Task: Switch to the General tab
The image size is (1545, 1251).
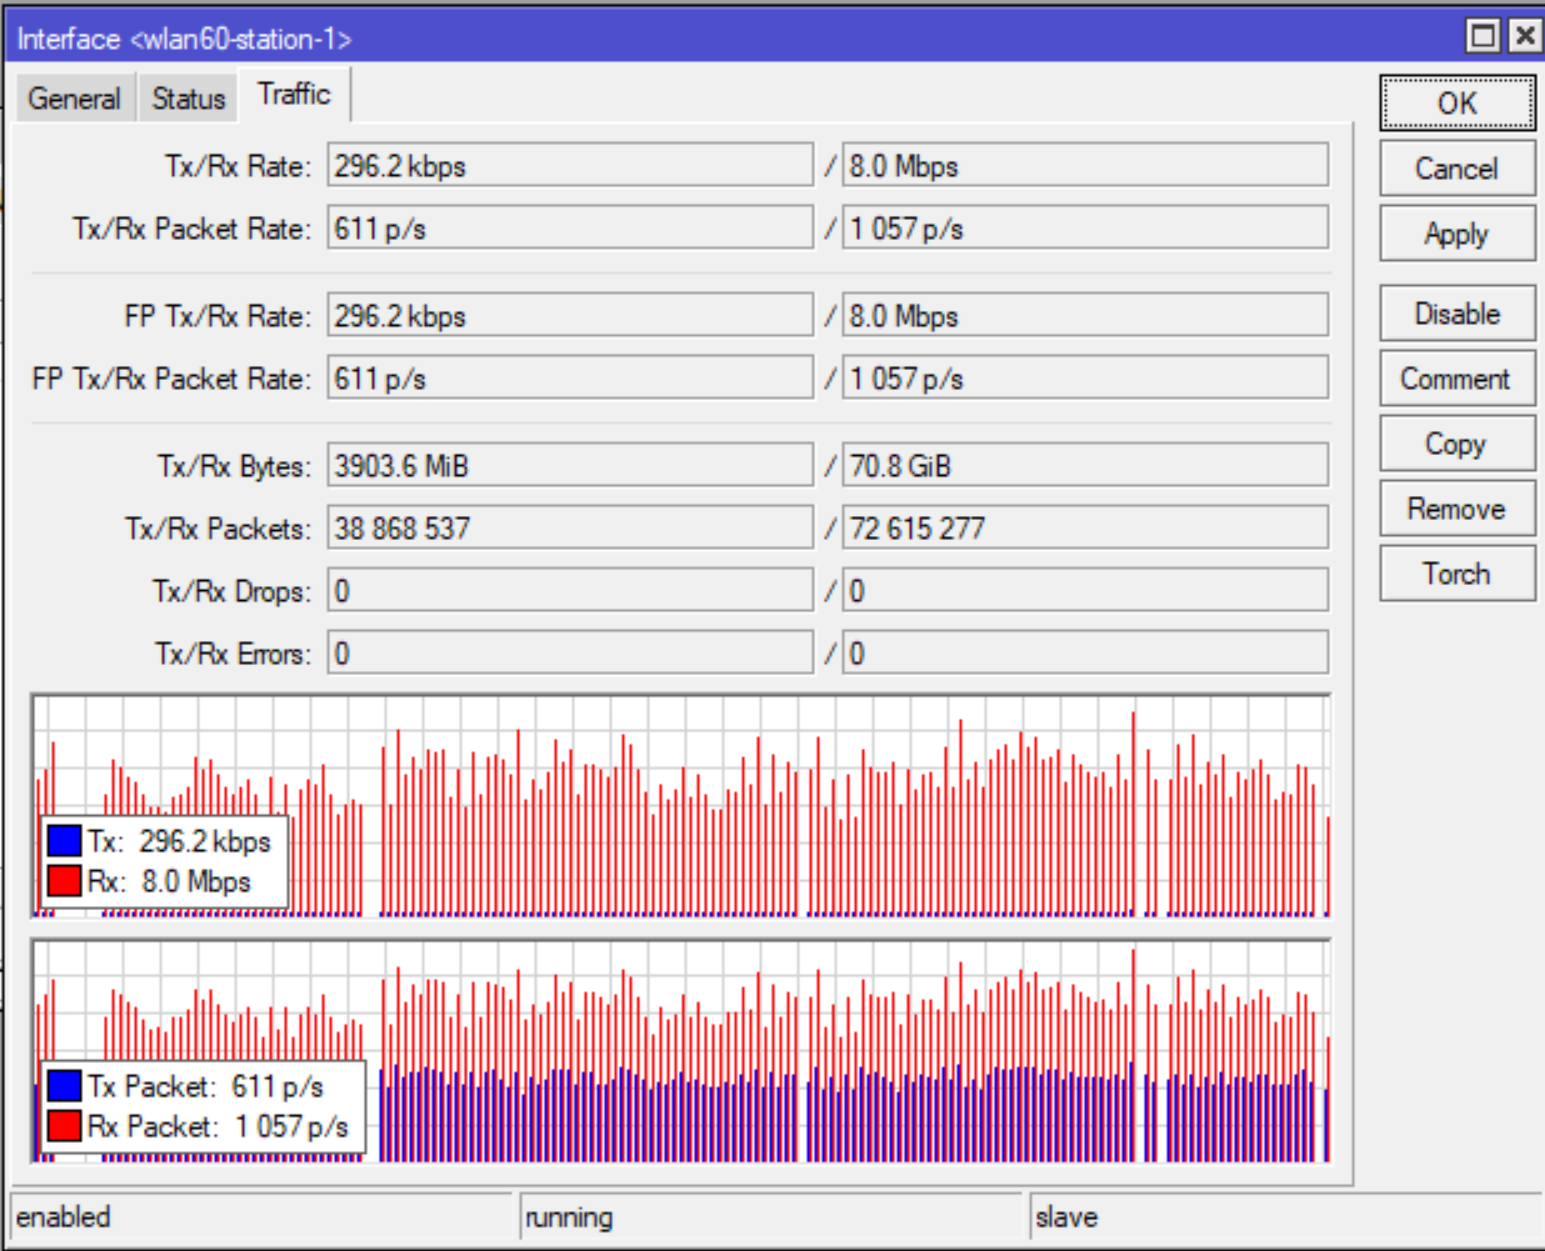Action: point(74,98)
